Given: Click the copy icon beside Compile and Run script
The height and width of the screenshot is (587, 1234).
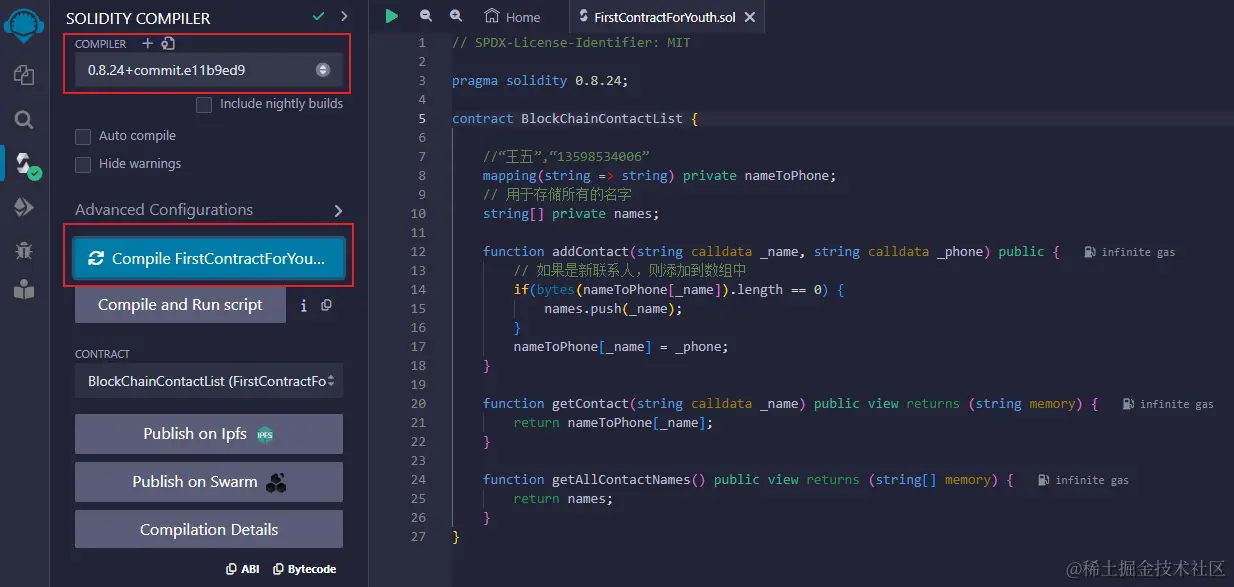Looking at the screenshot, I should (326, 305).
